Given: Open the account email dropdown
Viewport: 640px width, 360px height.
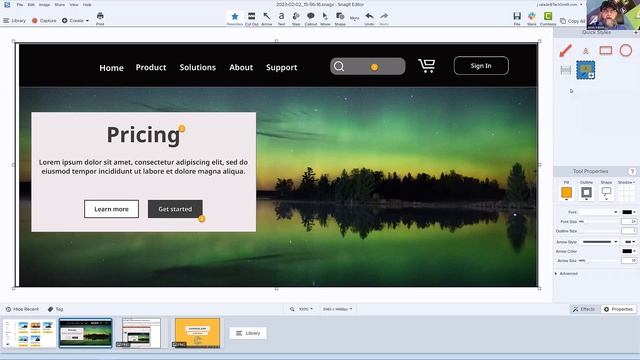Looking at the screenshot, I should tap(560, 4).
